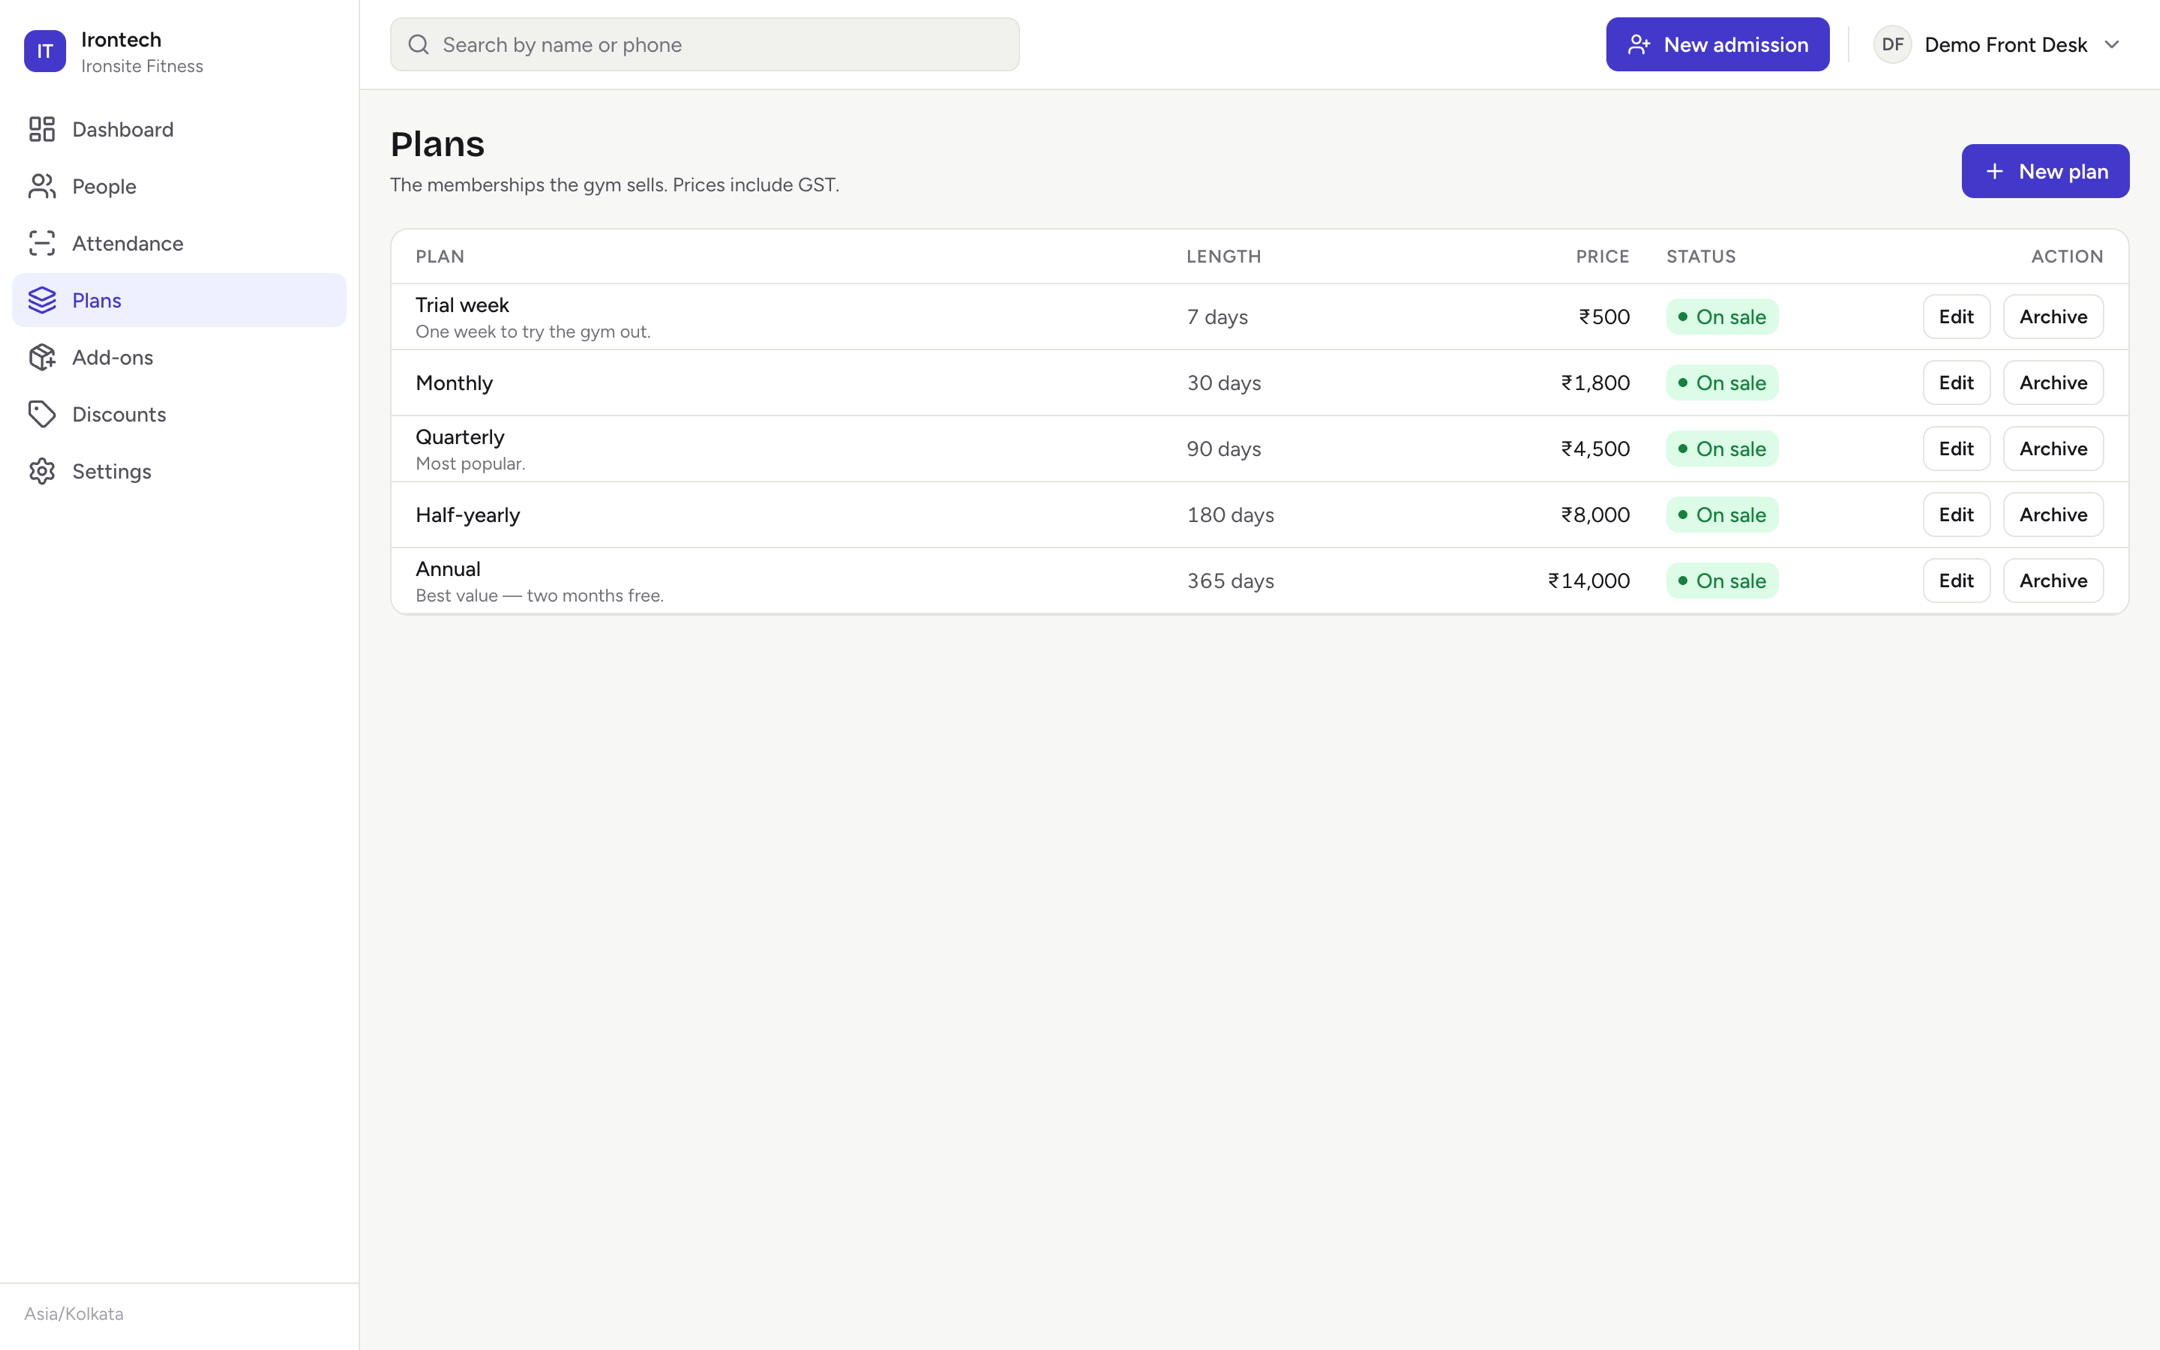Click the Quarterly plan name
The height and width of the screenshot is (1350, 2160).
(460, 437)
